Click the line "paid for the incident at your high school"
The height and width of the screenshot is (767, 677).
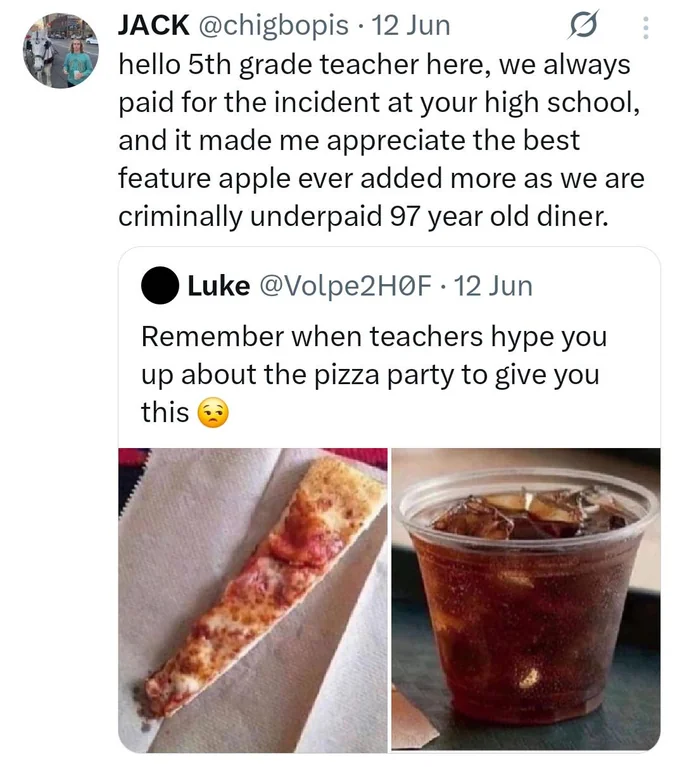tap(376, 103)
